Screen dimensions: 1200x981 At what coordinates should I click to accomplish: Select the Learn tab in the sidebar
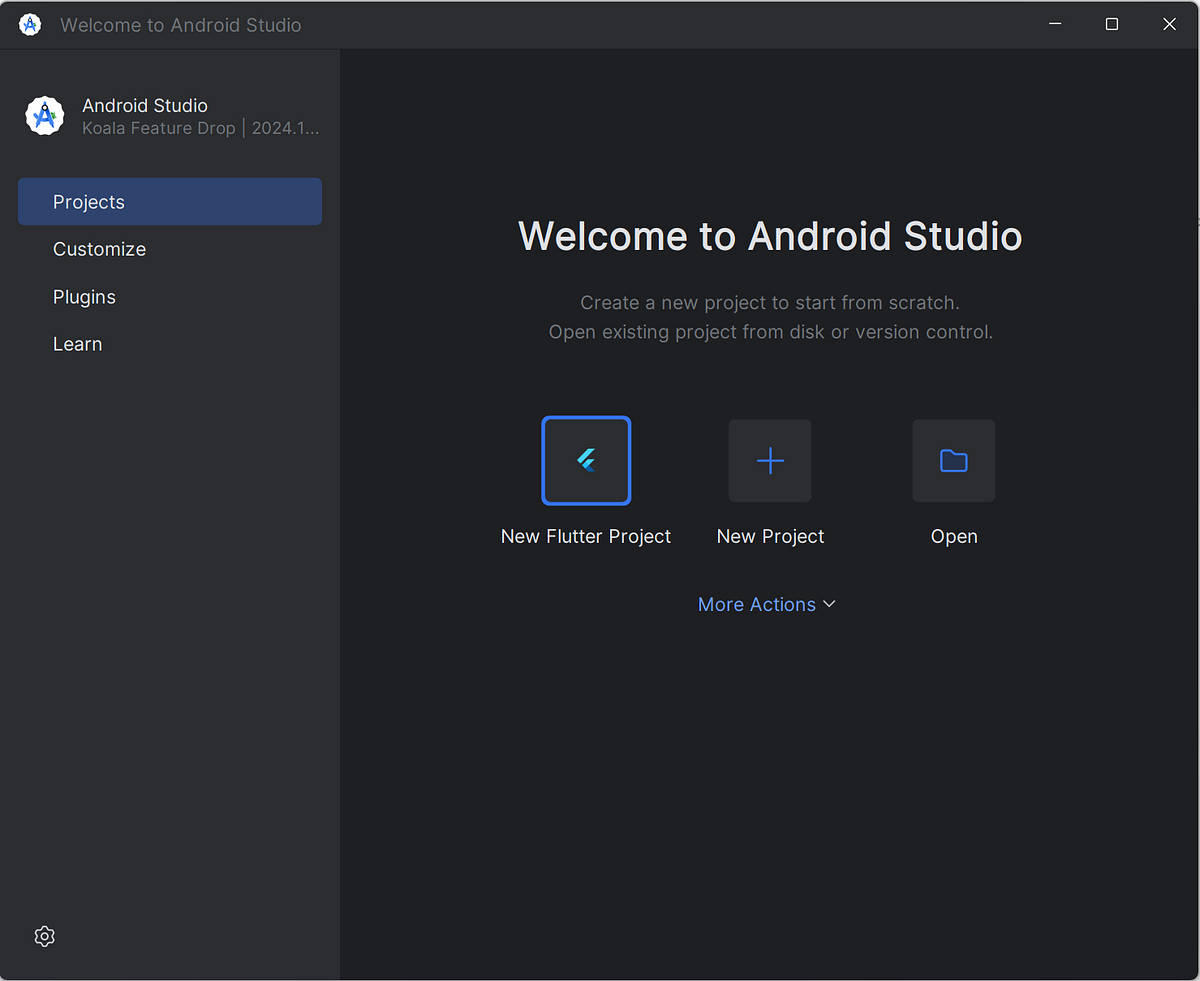coord(77,343)
